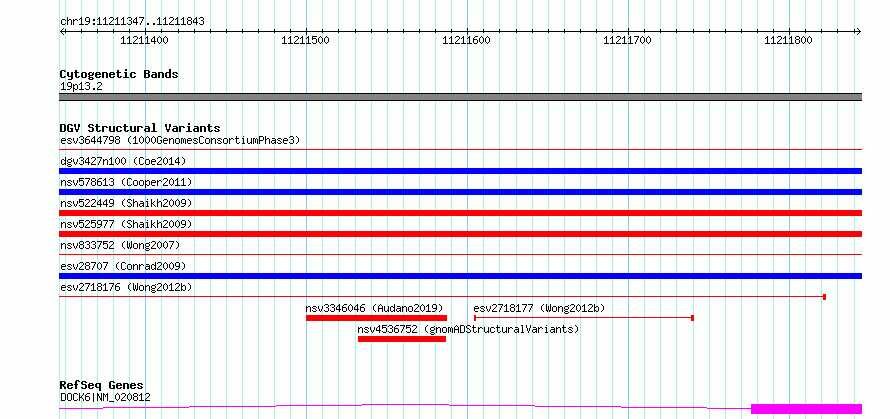This screenshot has height=419, width=890.
Task: Click the red nsv4536752 variant bar
Action: pyautogui.click(x=402, y=339)
